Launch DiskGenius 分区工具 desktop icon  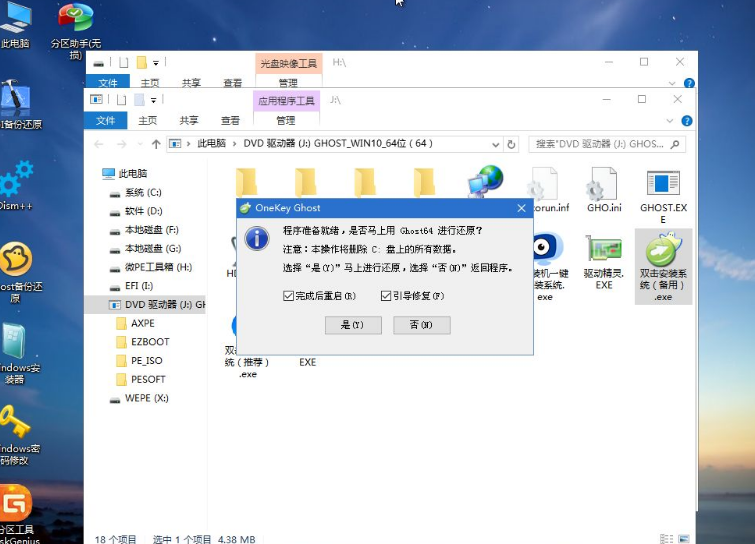tap(17, 514)
